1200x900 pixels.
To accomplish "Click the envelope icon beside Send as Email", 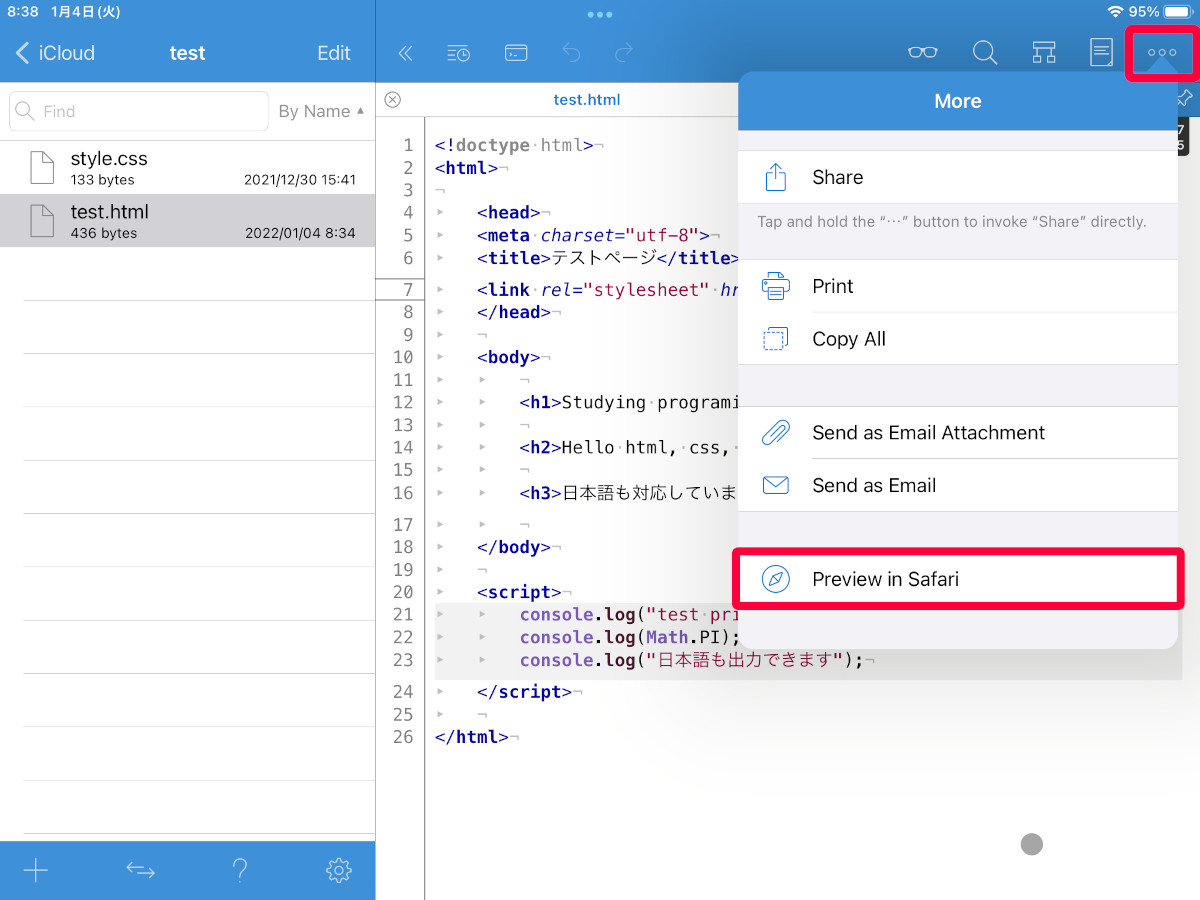I will click(x=776, y=486).
